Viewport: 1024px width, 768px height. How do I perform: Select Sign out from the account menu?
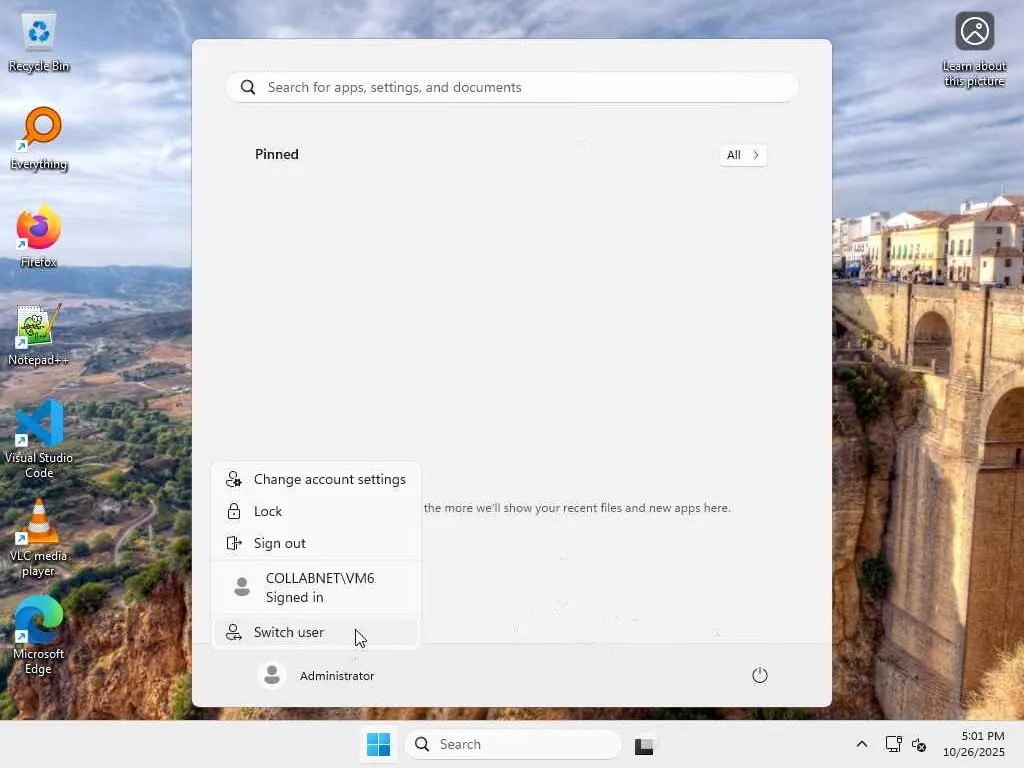click(316, 543)
